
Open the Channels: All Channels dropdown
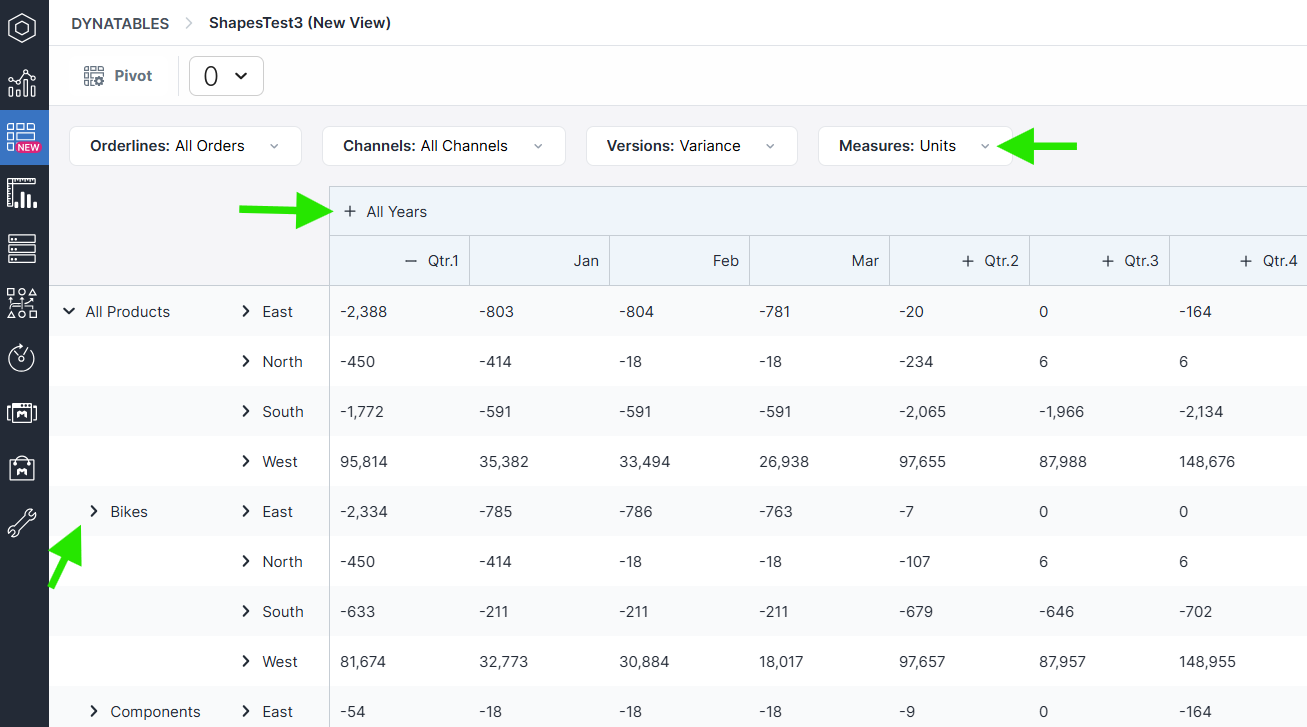[443, 146]
